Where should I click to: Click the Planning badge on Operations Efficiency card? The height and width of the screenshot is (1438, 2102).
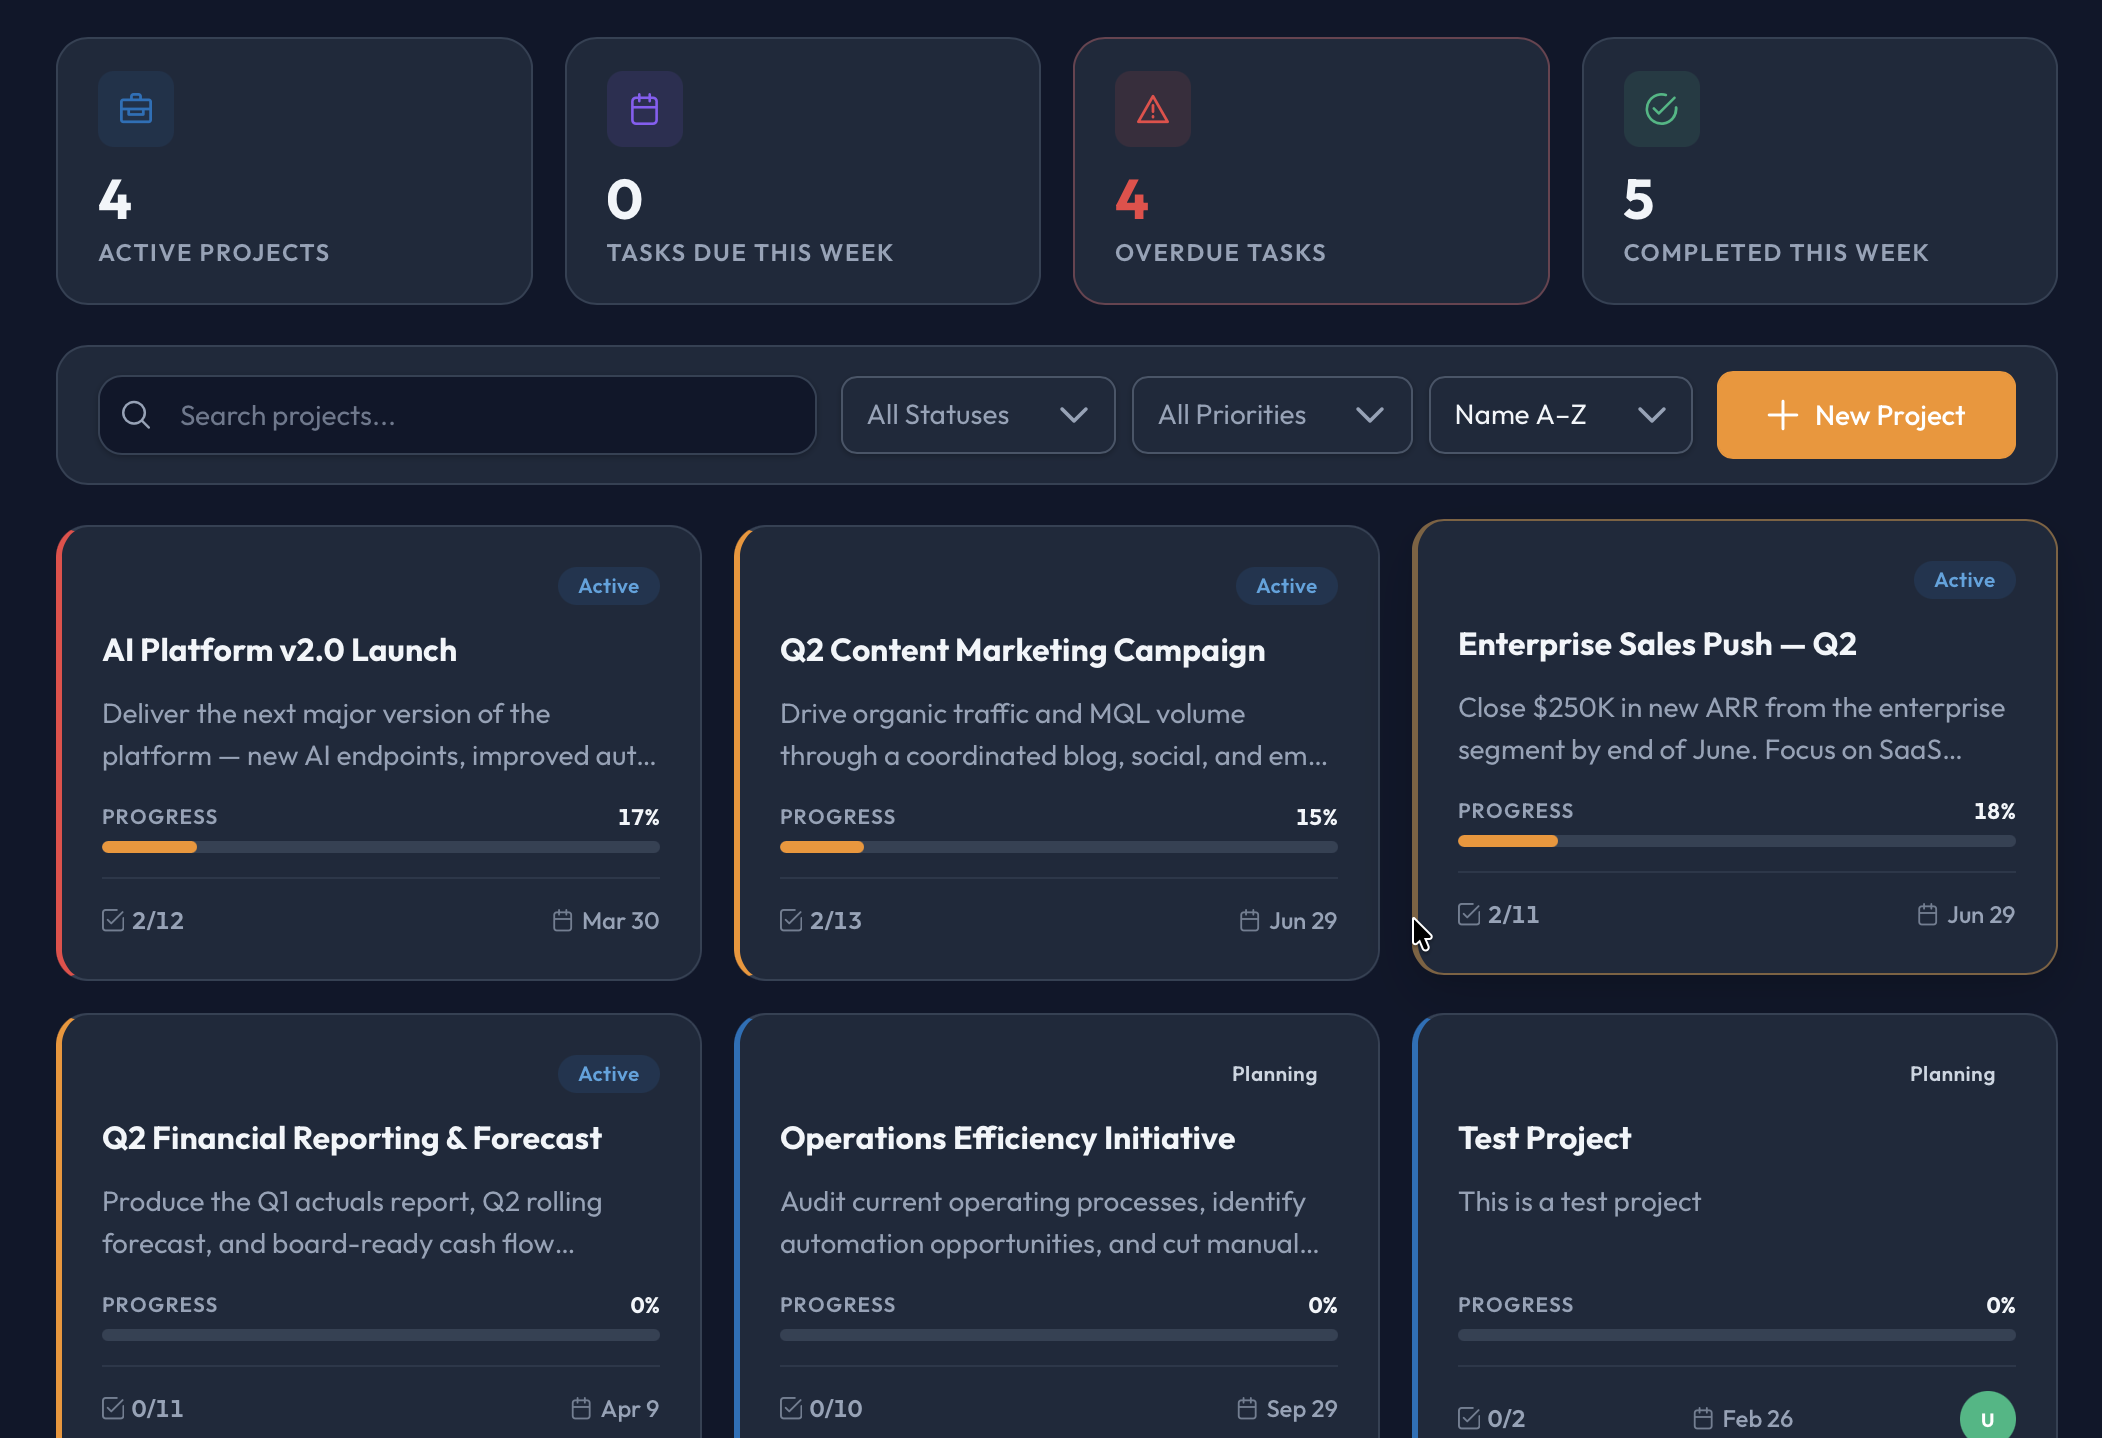tap(1274, 1074)
